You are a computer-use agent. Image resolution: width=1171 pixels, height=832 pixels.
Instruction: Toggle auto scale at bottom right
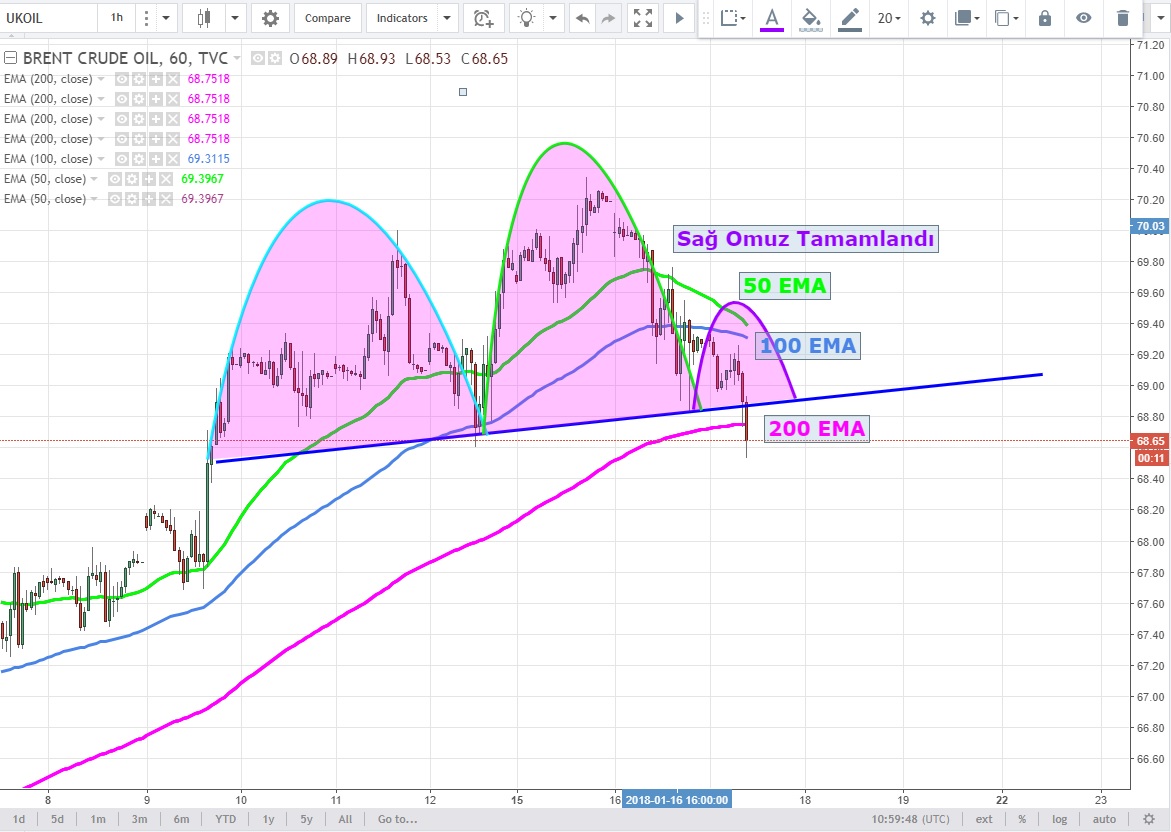tap(1104, 819)
